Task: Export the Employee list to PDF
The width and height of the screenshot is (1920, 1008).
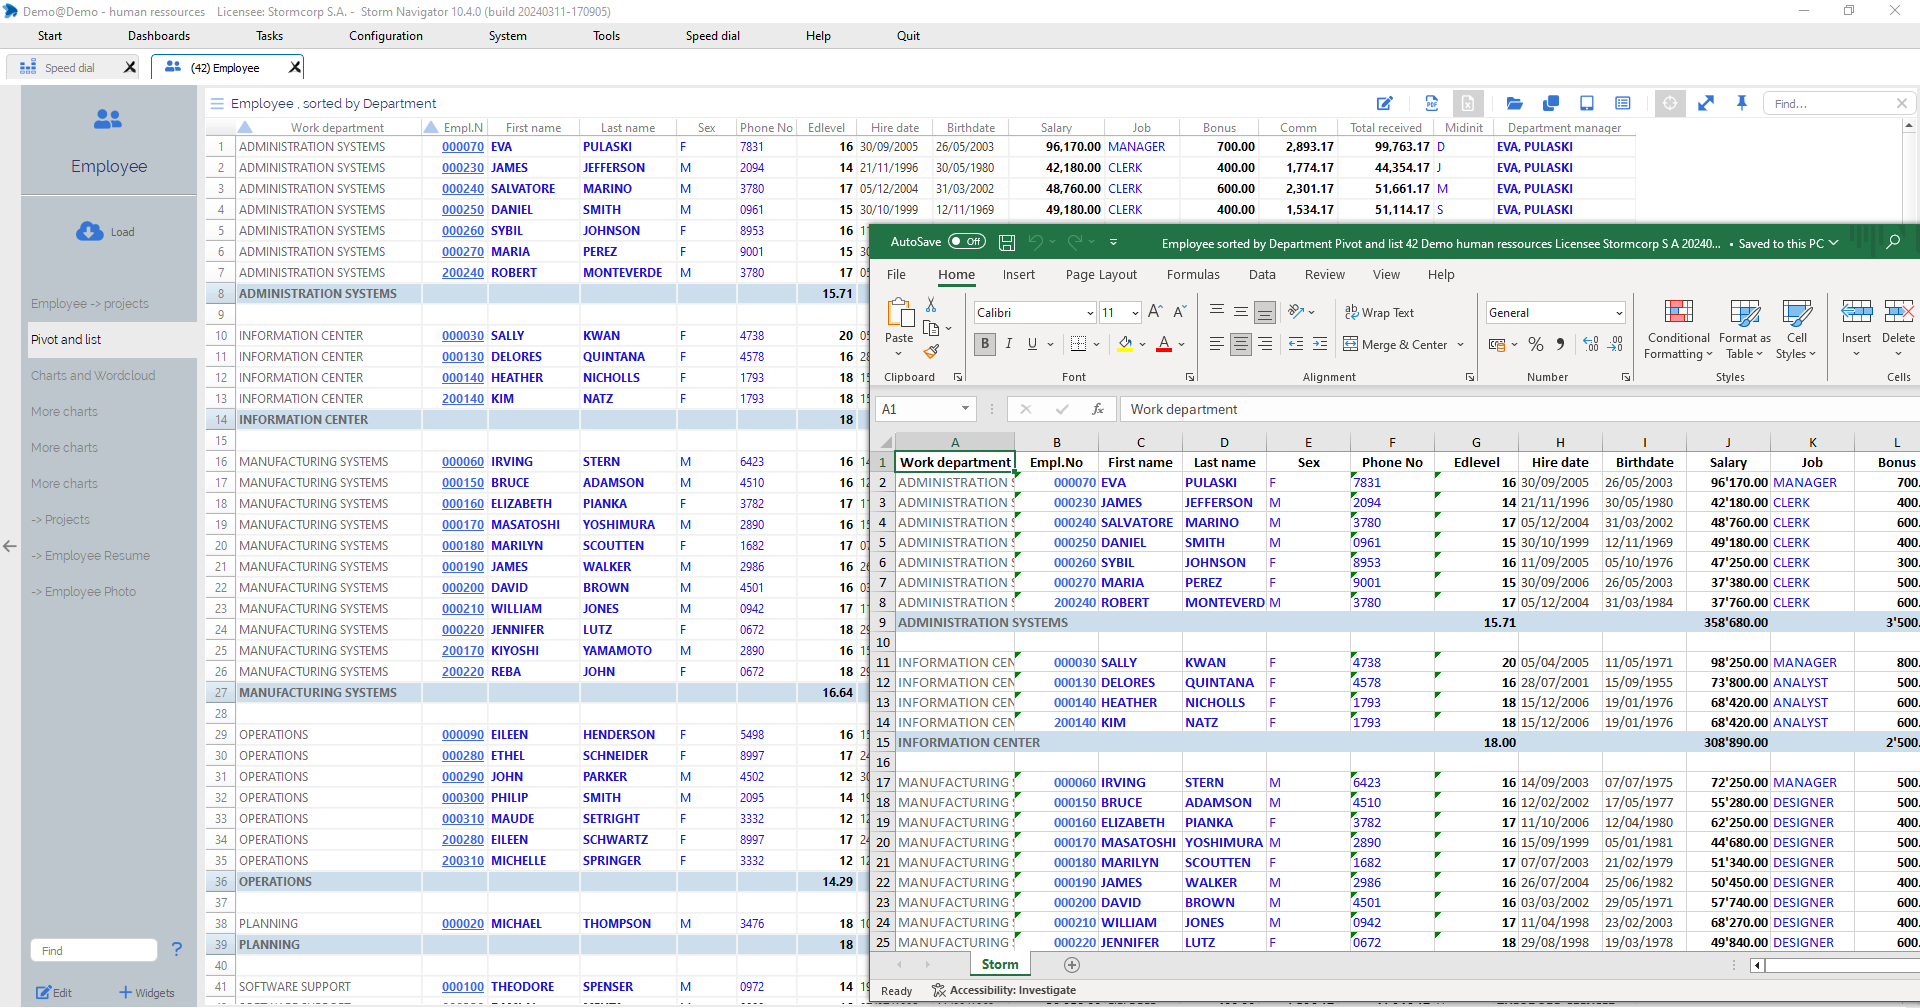Action: (1431, 103)
